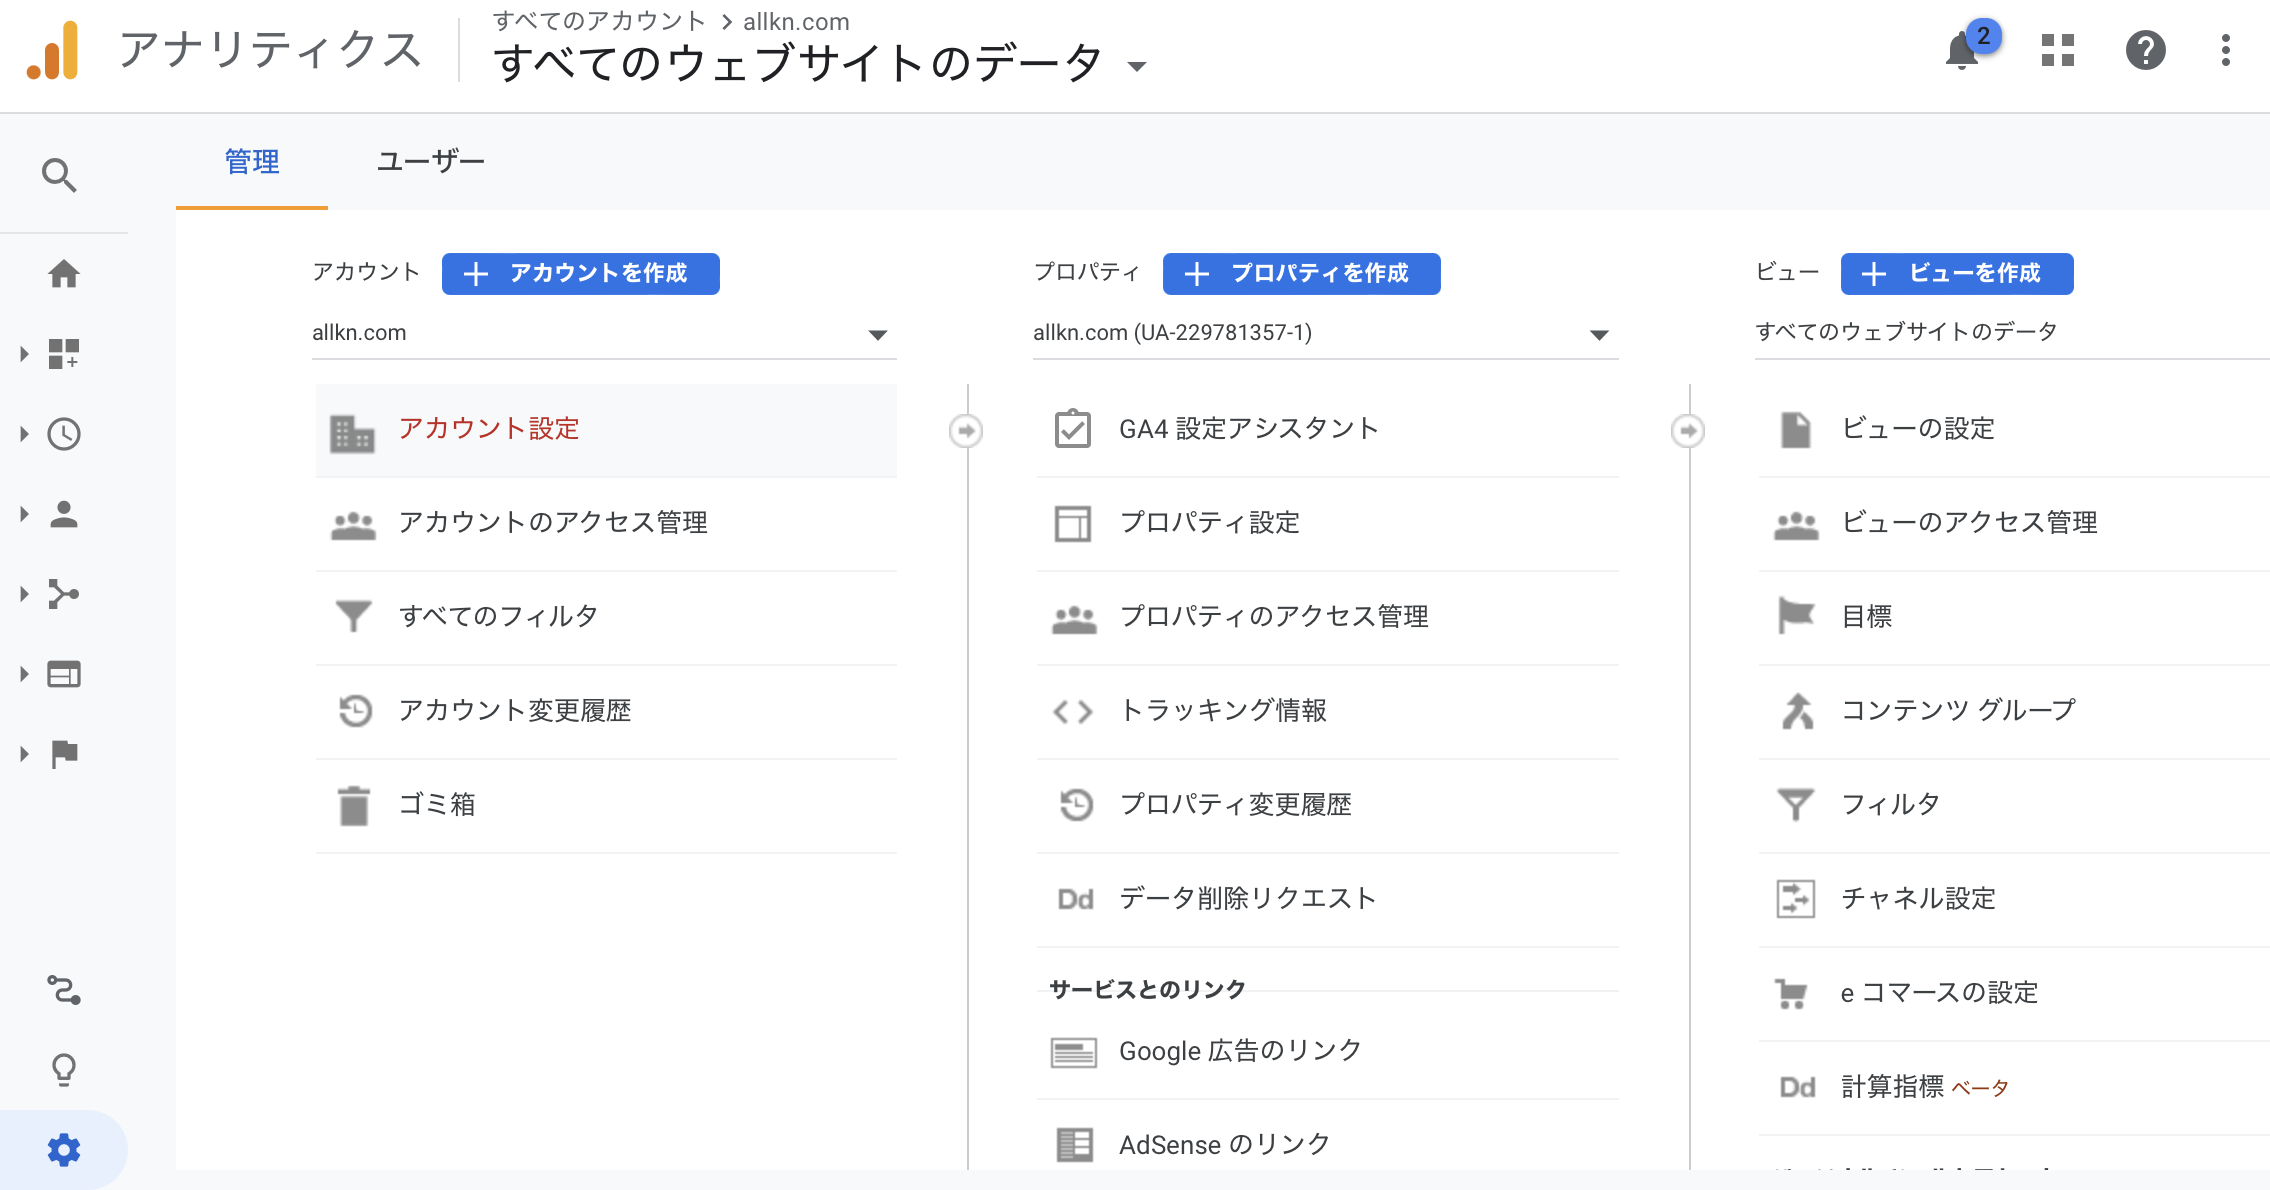Open アカウントのアクセス管理
The width and height of the screenshot is (2270, 1190).
(x=606, y=523)
